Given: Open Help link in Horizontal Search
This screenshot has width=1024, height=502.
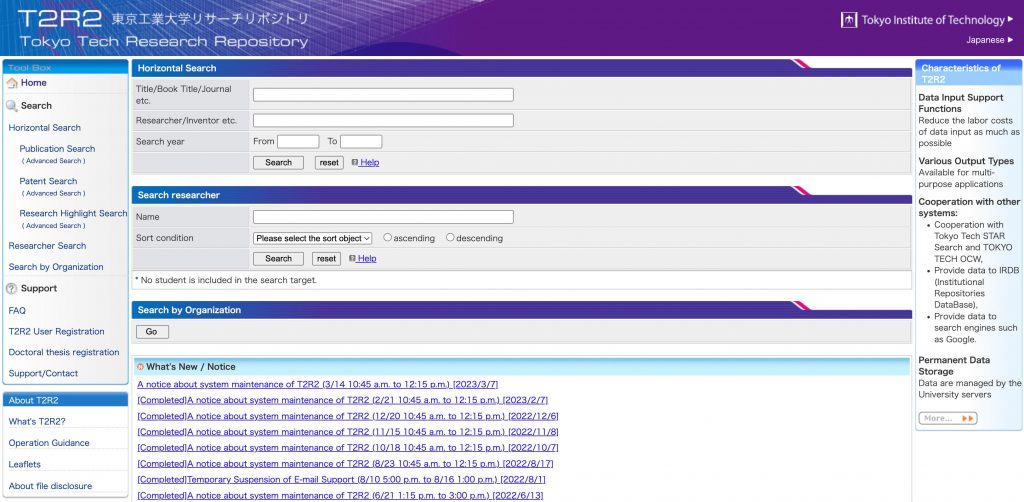Looking at the screenshot, I should pos(369,163).
